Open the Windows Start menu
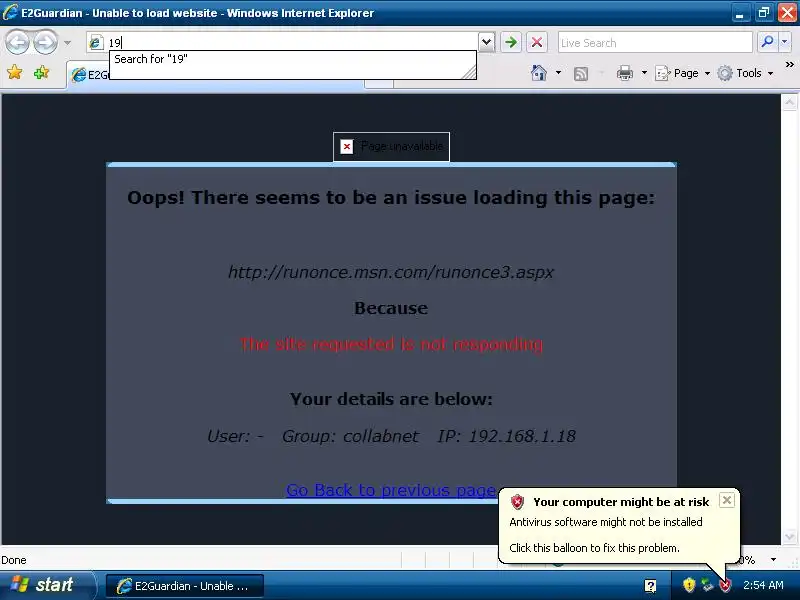 (x=47, y=585)
